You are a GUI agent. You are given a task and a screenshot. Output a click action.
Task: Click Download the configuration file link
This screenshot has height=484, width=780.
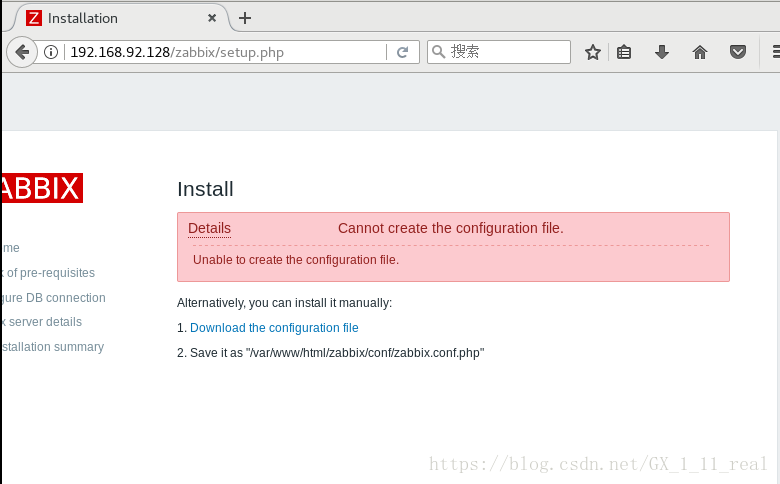(x=274, y=328)
